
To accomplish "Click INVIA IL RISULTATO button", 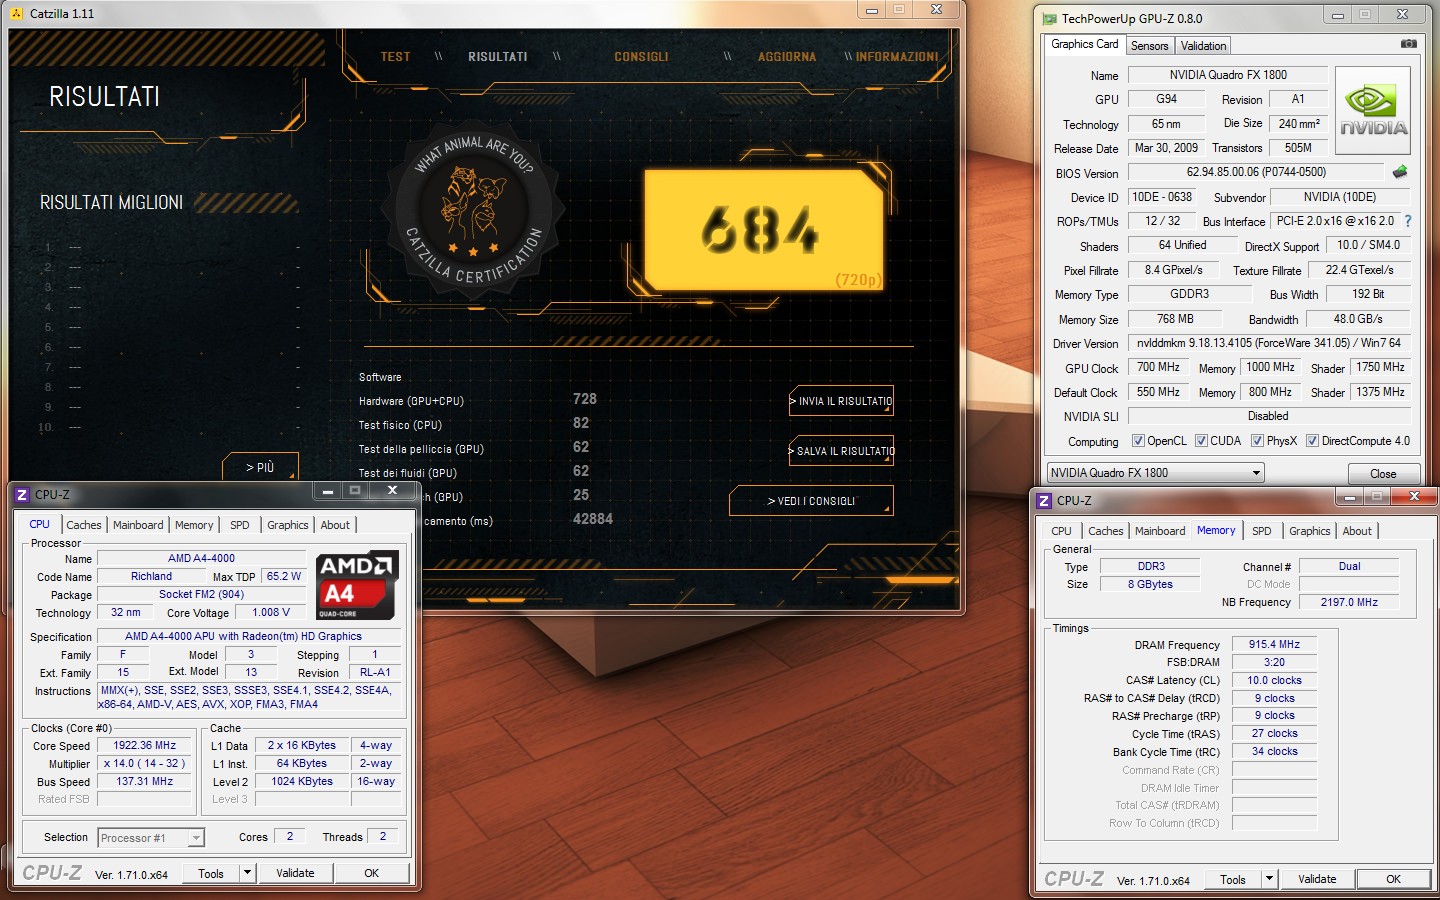I will (x=841, y=401).
